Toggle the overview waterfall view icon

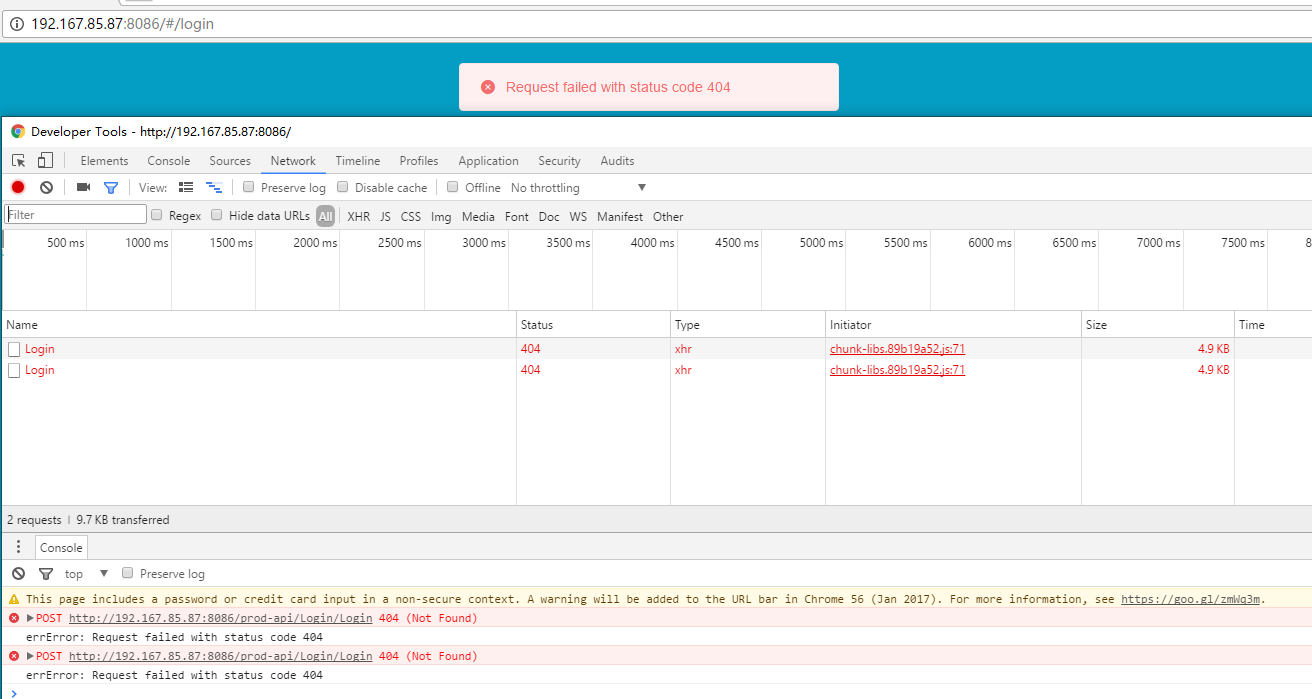[x=214, y=187]
